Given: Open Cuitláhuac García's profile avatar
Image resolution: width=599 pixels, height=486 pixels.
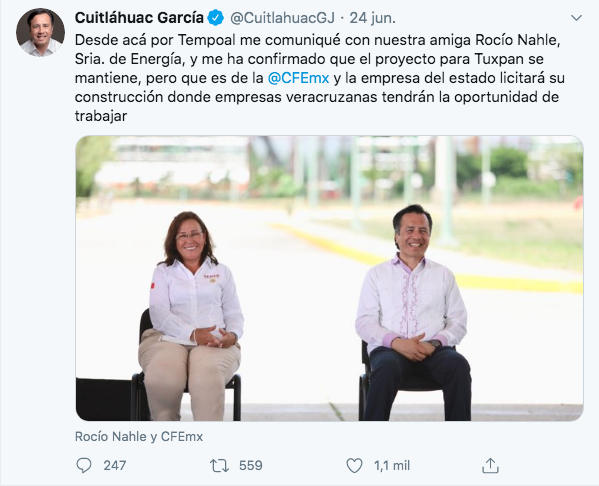Looking at the screenshot, I should (x=40, y=32).
